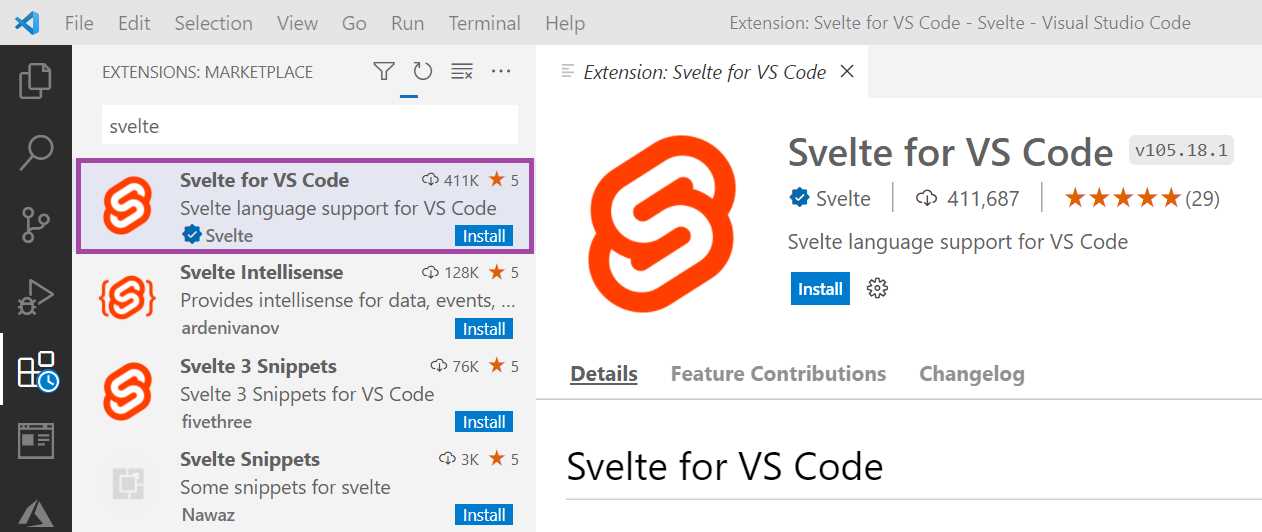Click verified publisher badge beside Svelte in list
Viewport: 1262px width, 532px height.
191,236
